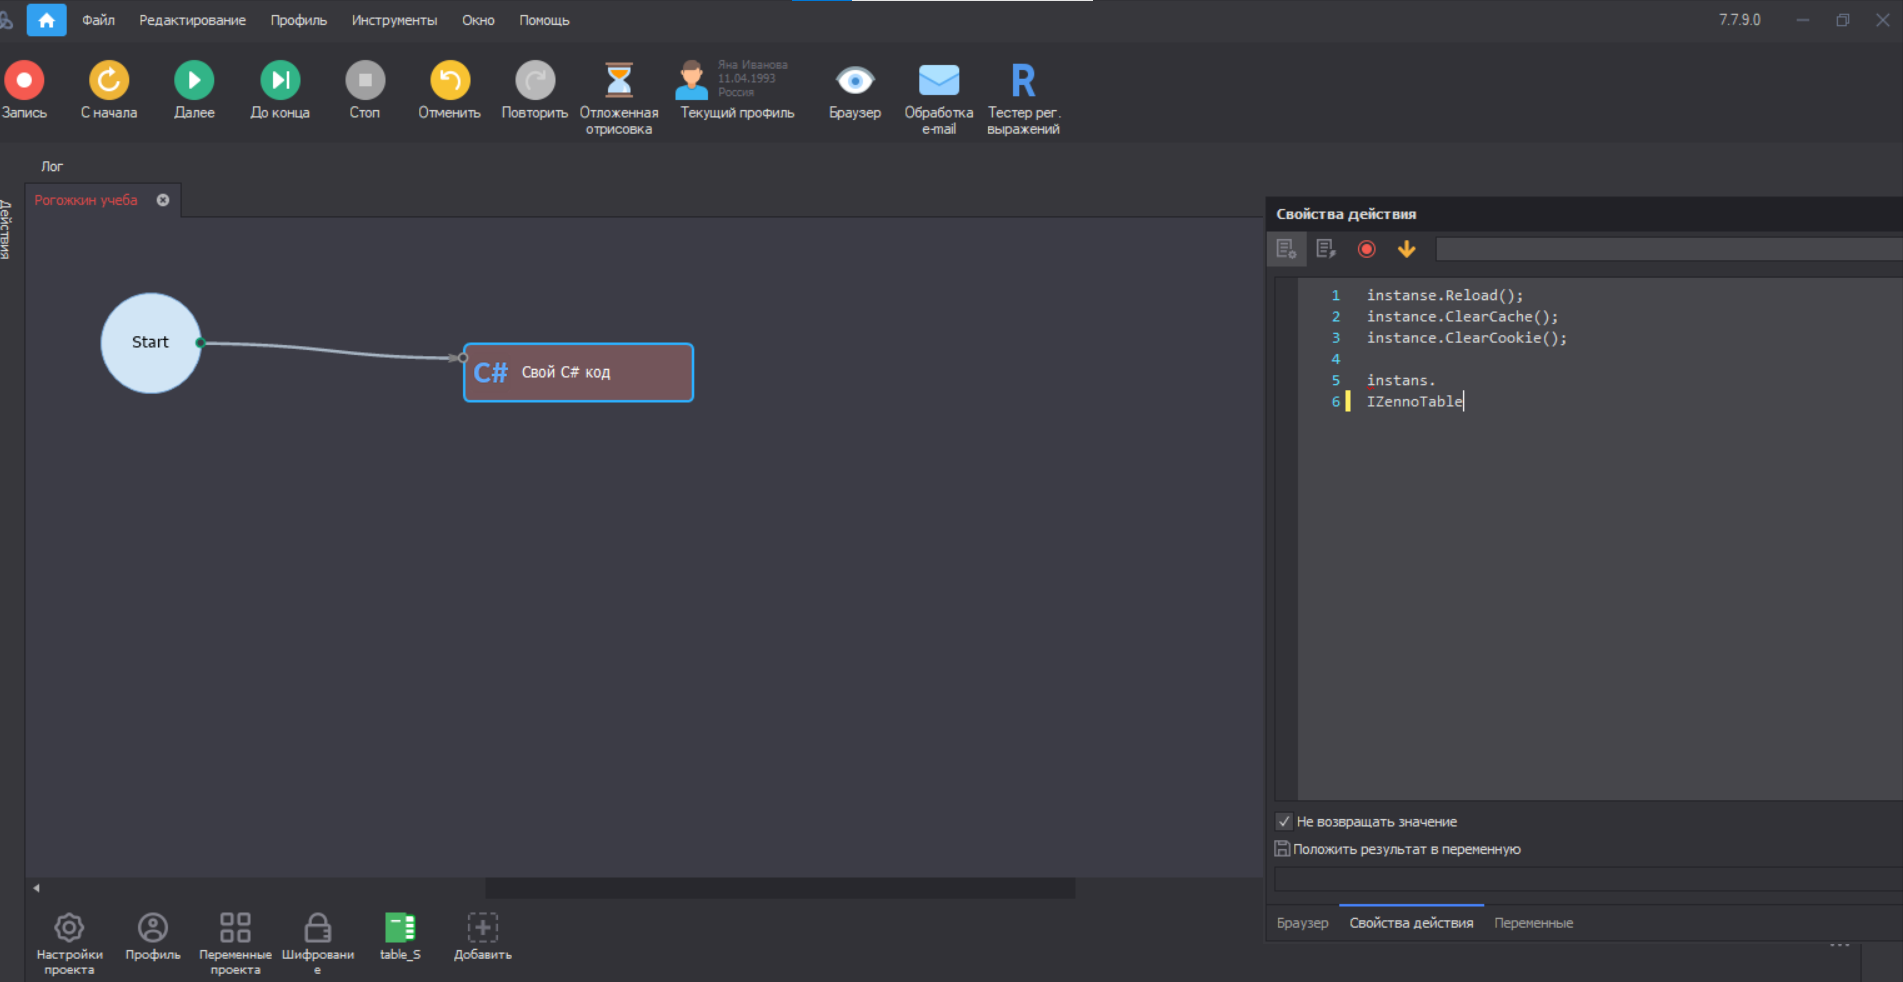The width and height of the screenshot is (1903, 982).
Task: Switch to the Переменные tab
Action: tap(1533, 923)
